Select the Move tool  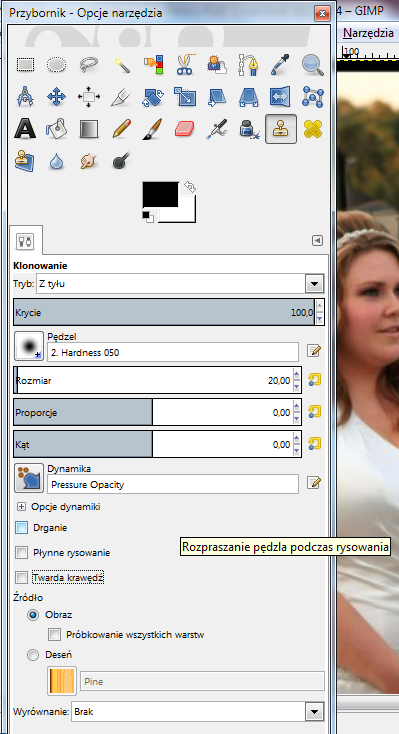56,97
